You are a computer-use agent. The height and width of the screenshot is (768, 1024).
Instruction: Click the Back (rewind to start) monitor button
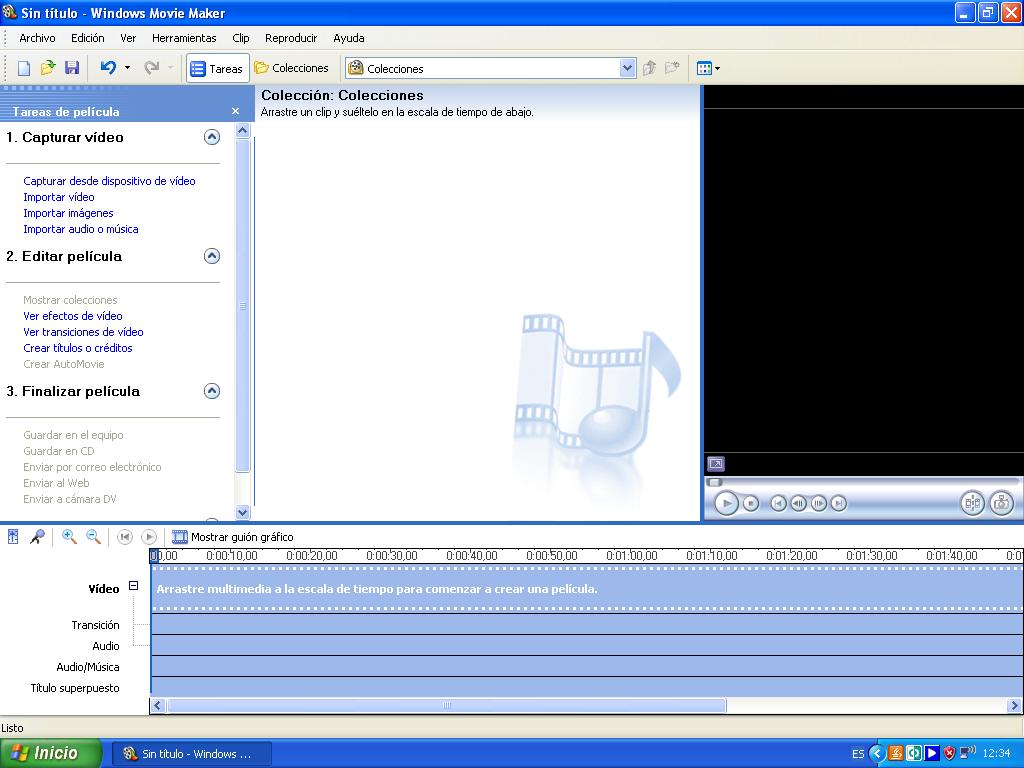(778, 504)
